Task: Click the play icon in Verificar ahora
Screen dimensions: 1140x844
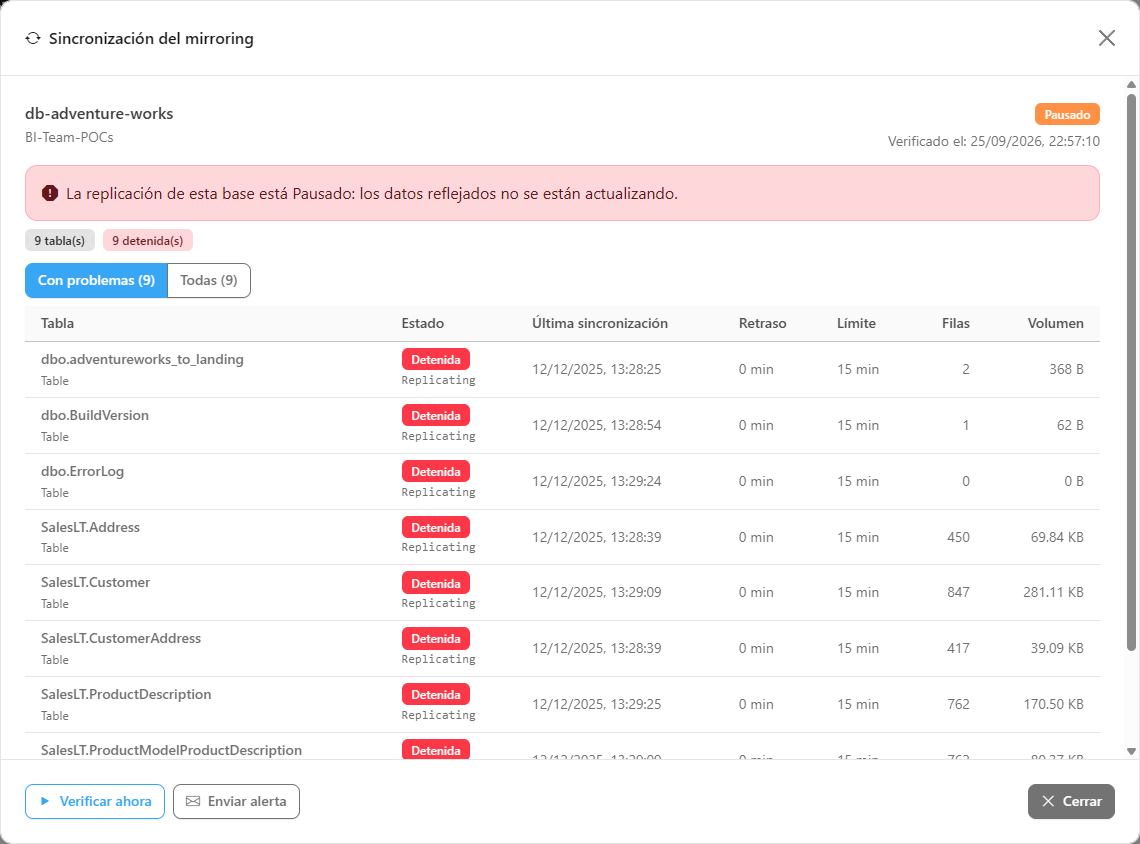Action: 45,801
